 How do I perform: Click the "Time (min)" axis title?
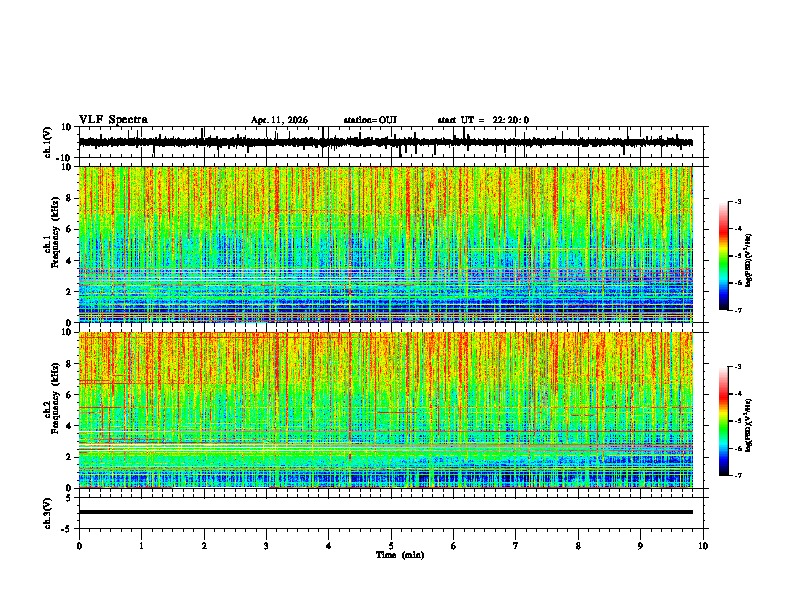tap(400, 555)
